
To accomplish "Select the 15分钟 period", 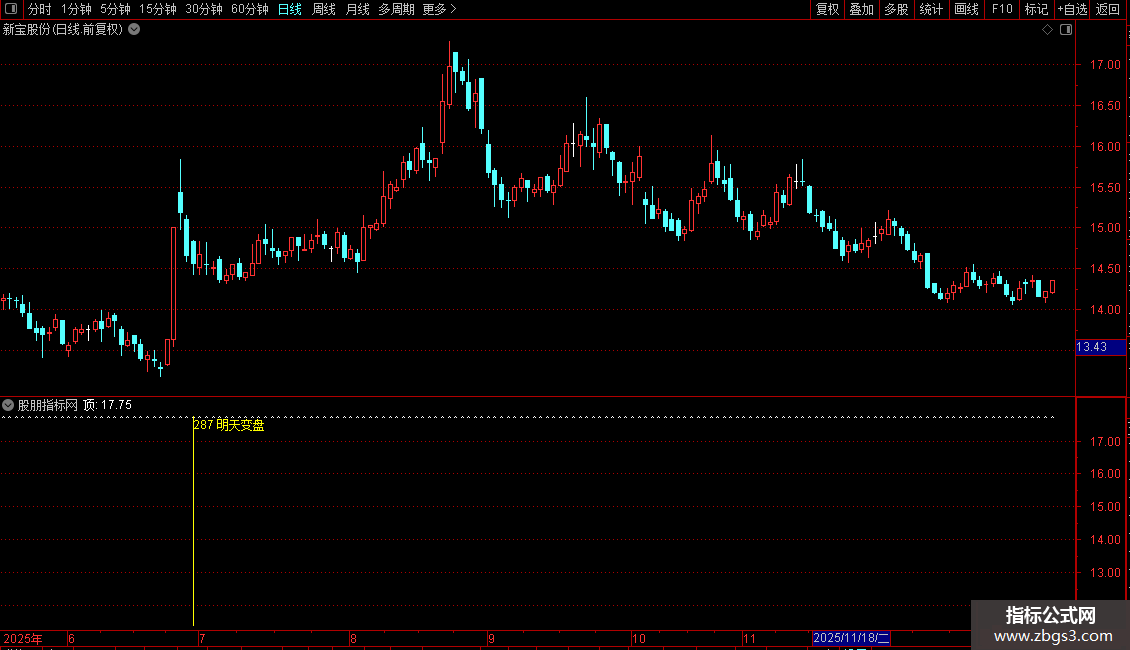I will [x=157, y=9].
